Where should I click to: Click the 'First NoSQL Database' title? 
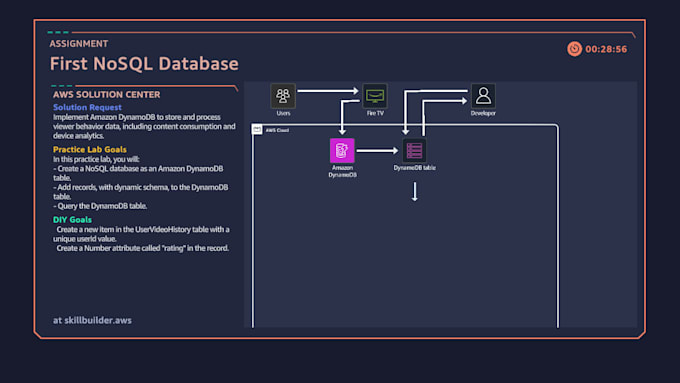click(144, 64)
